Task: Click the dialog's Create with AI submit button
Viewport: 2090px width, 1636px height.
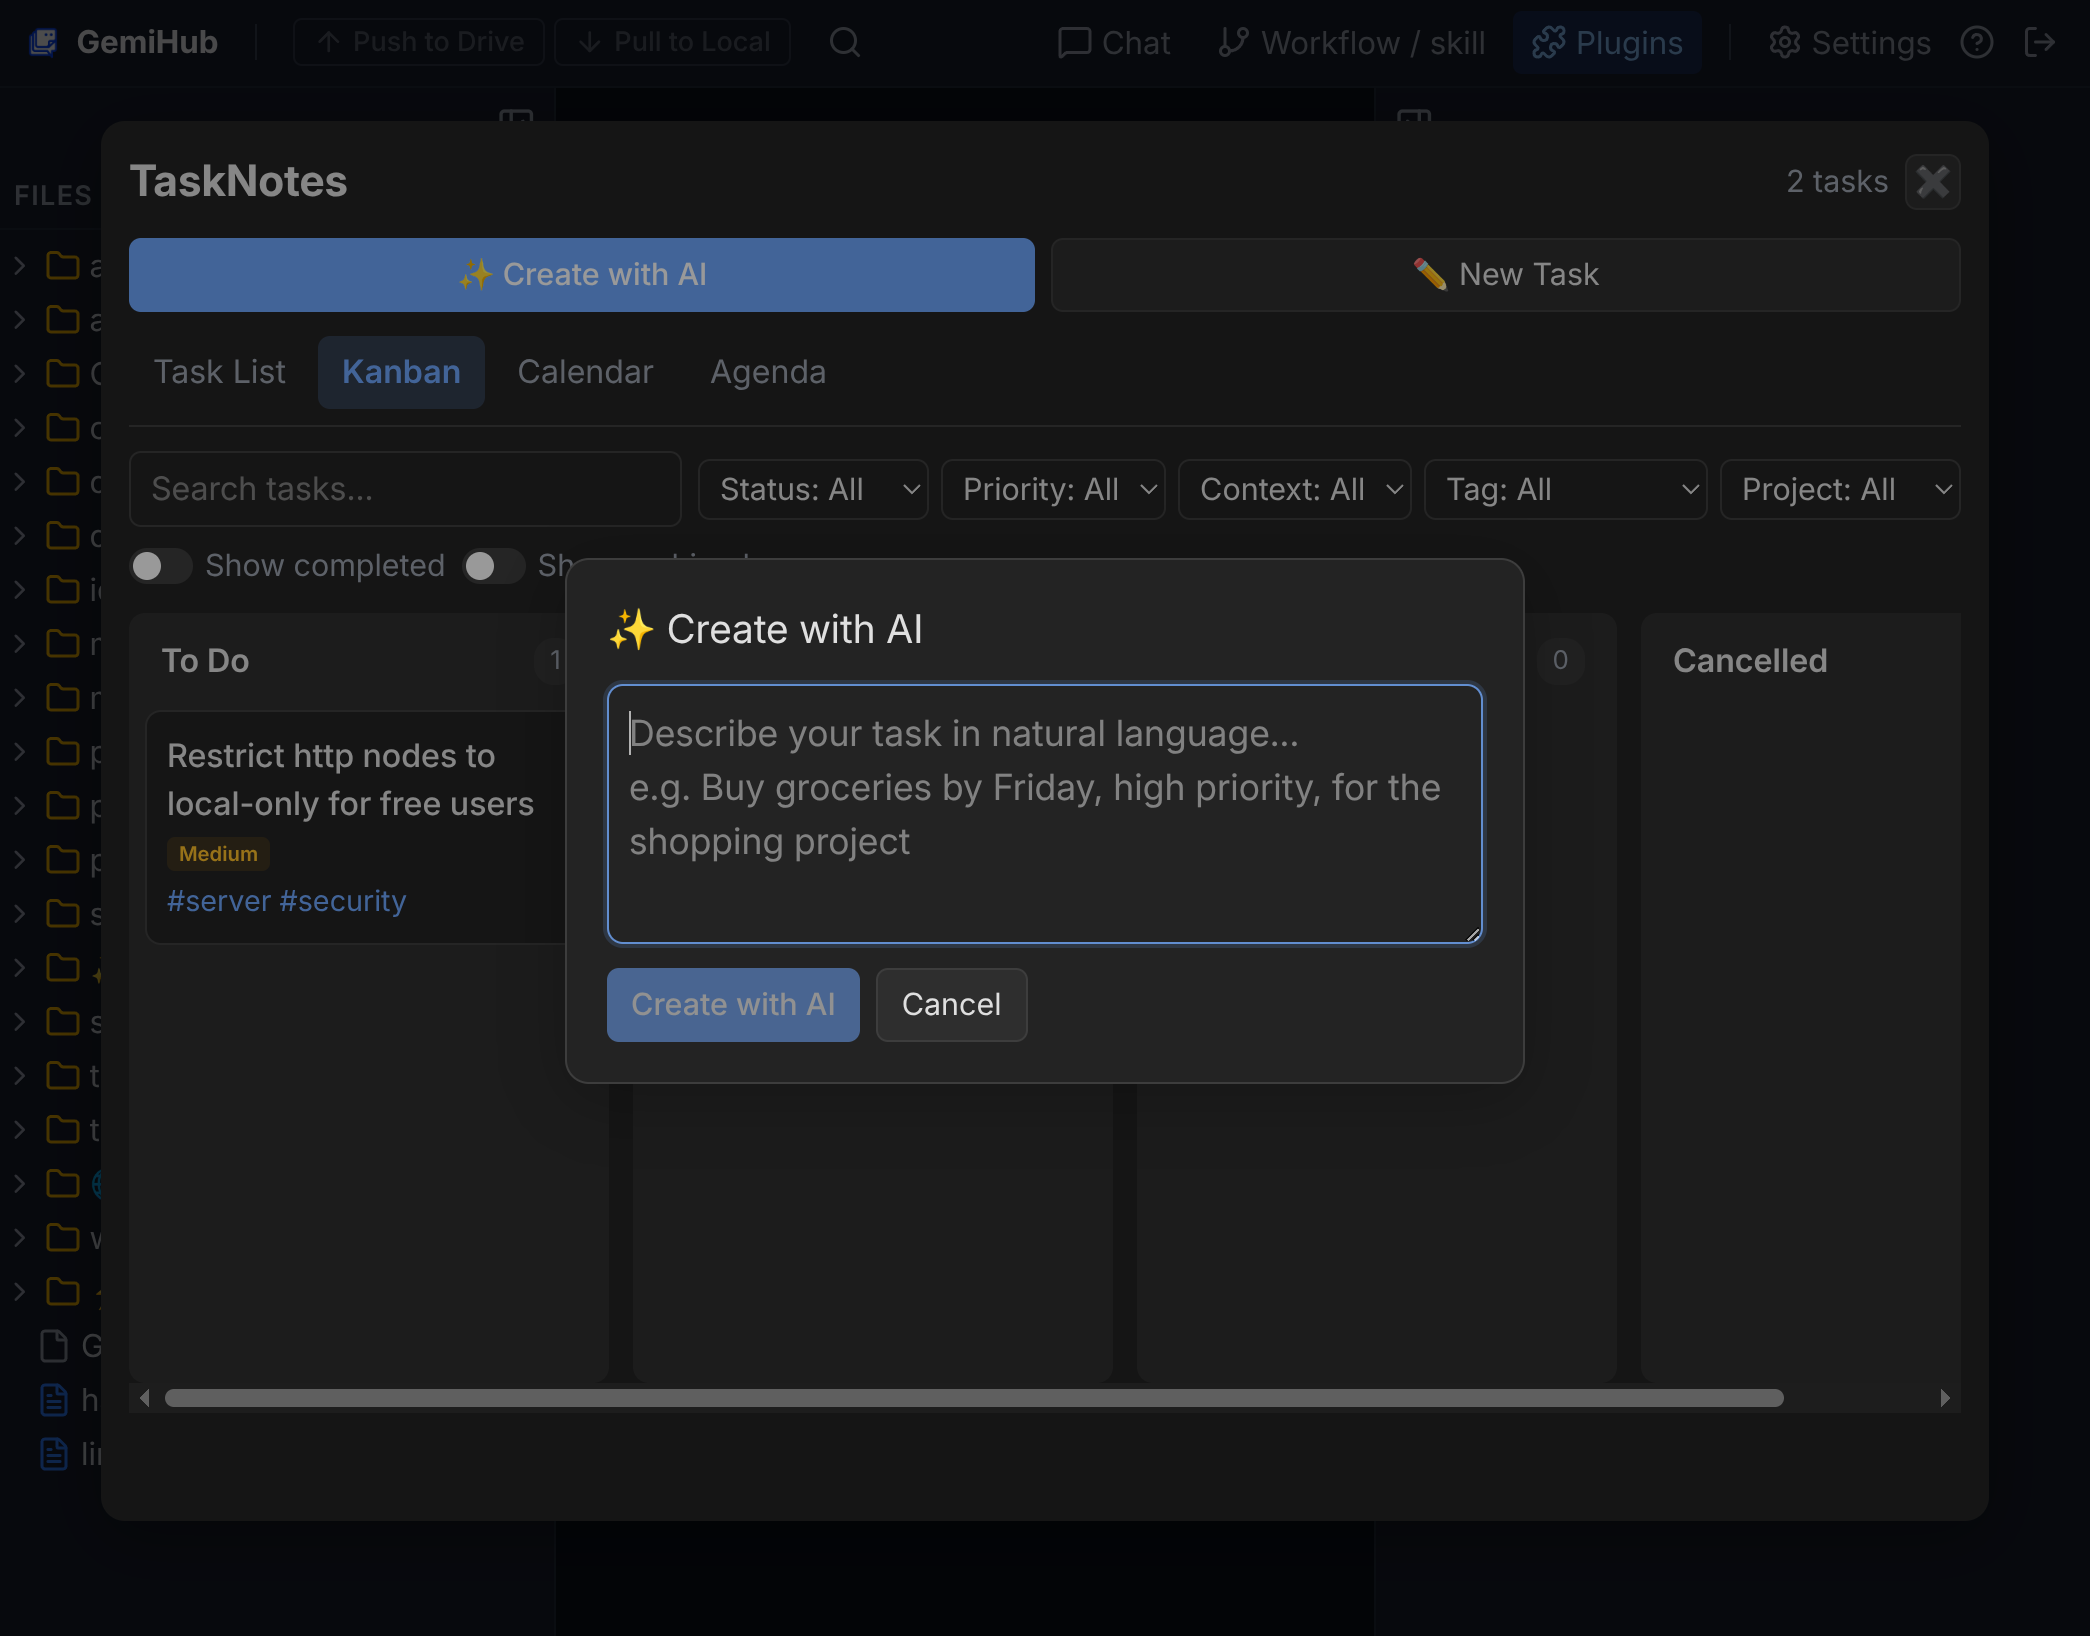Action: (732, 1004)
